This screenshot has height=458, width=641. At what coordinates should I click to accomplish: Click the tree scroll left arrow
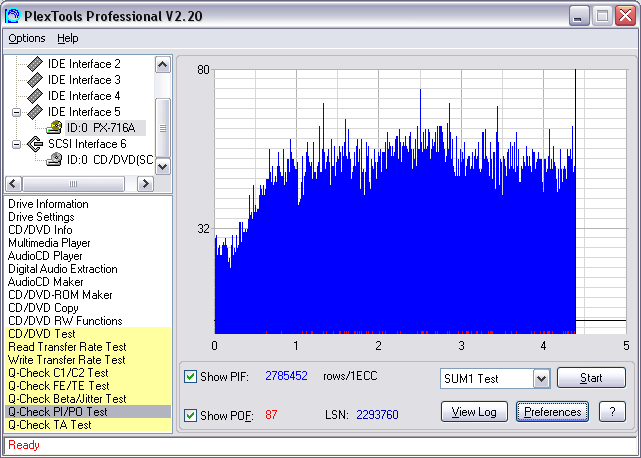13,184
